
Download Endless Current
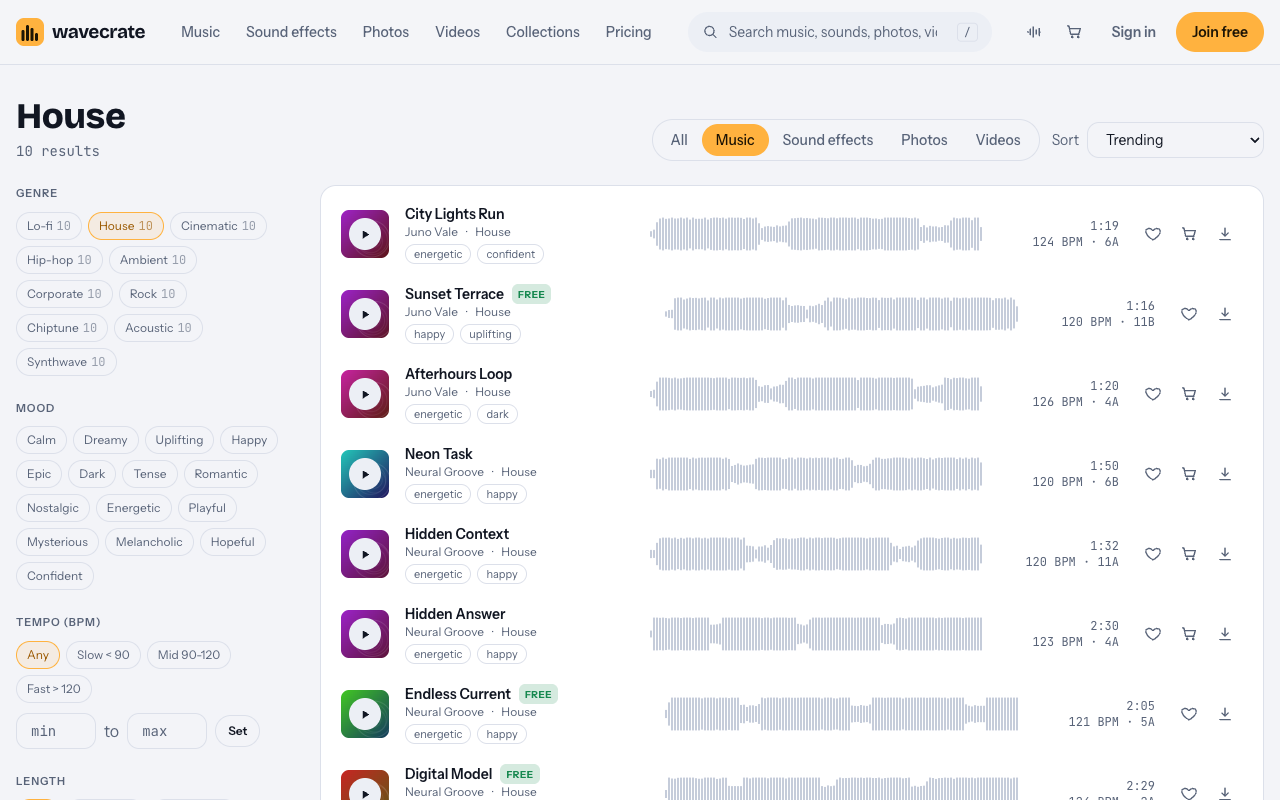[x=1225, y=714]
